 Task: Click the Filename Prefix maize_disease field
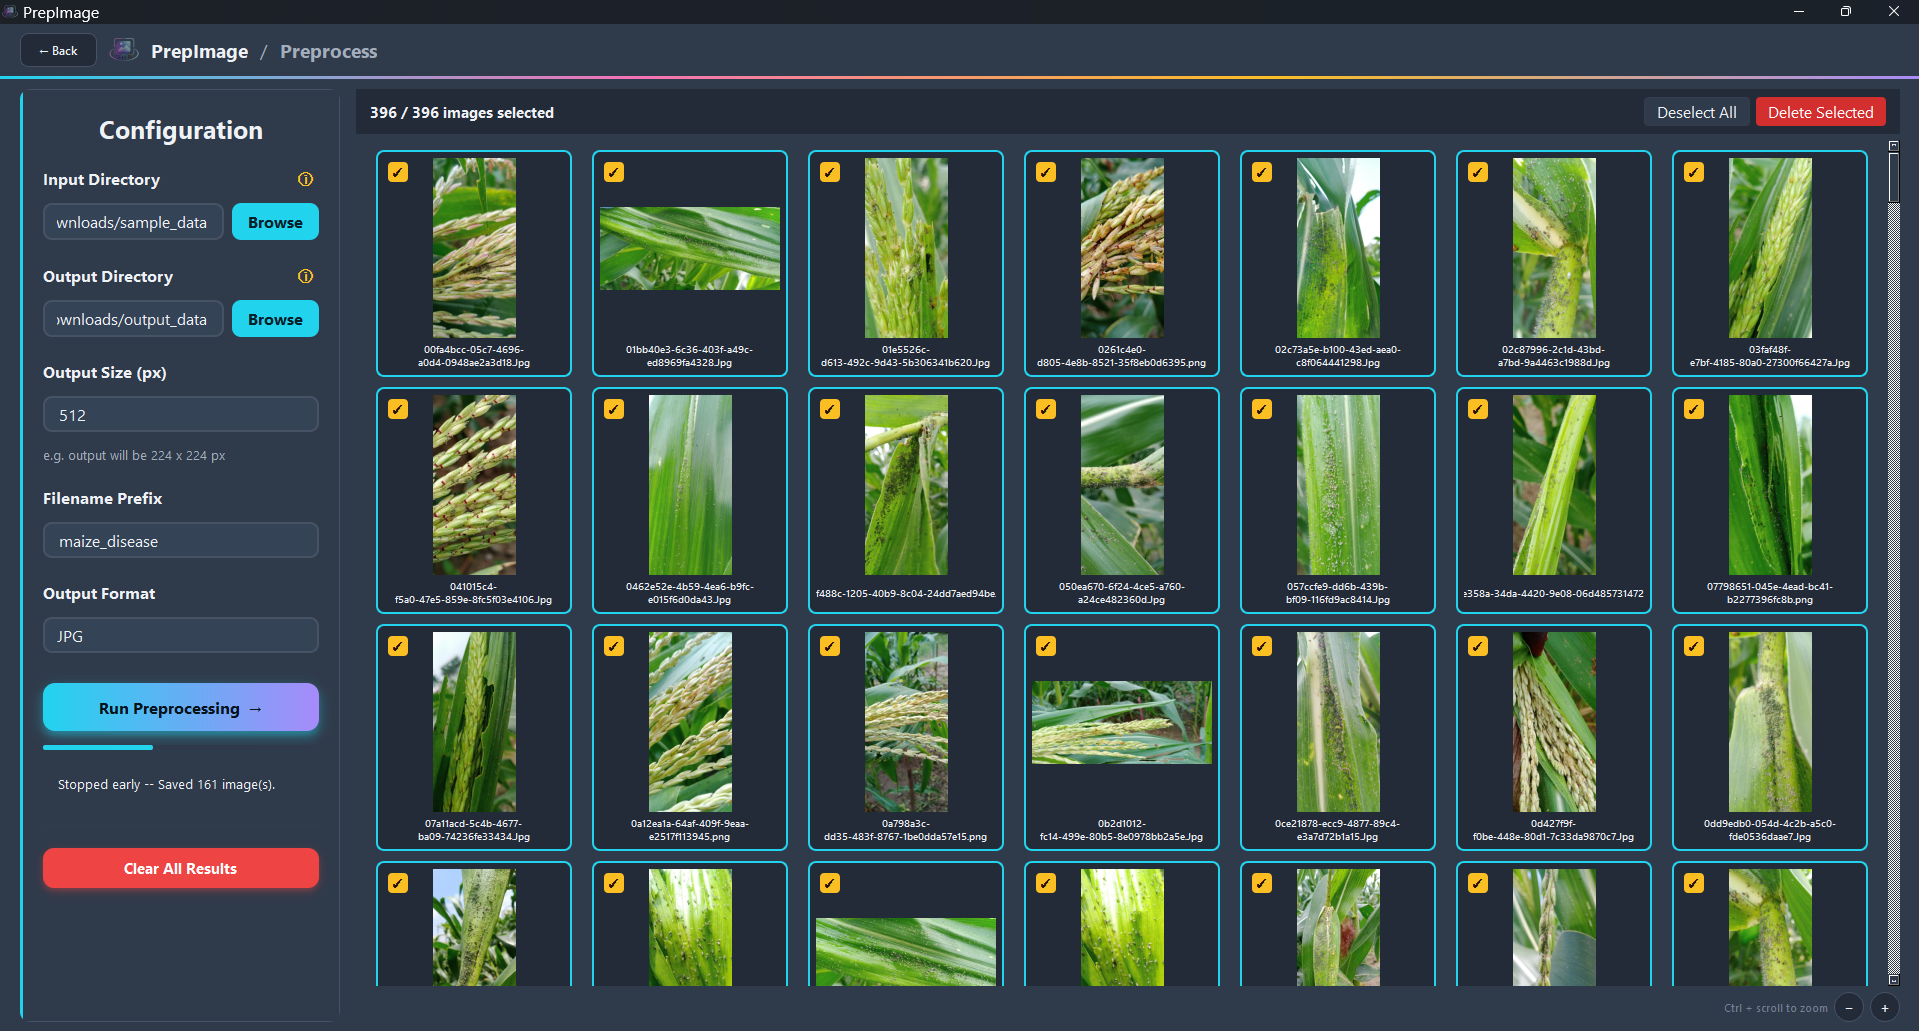(181, 541)
